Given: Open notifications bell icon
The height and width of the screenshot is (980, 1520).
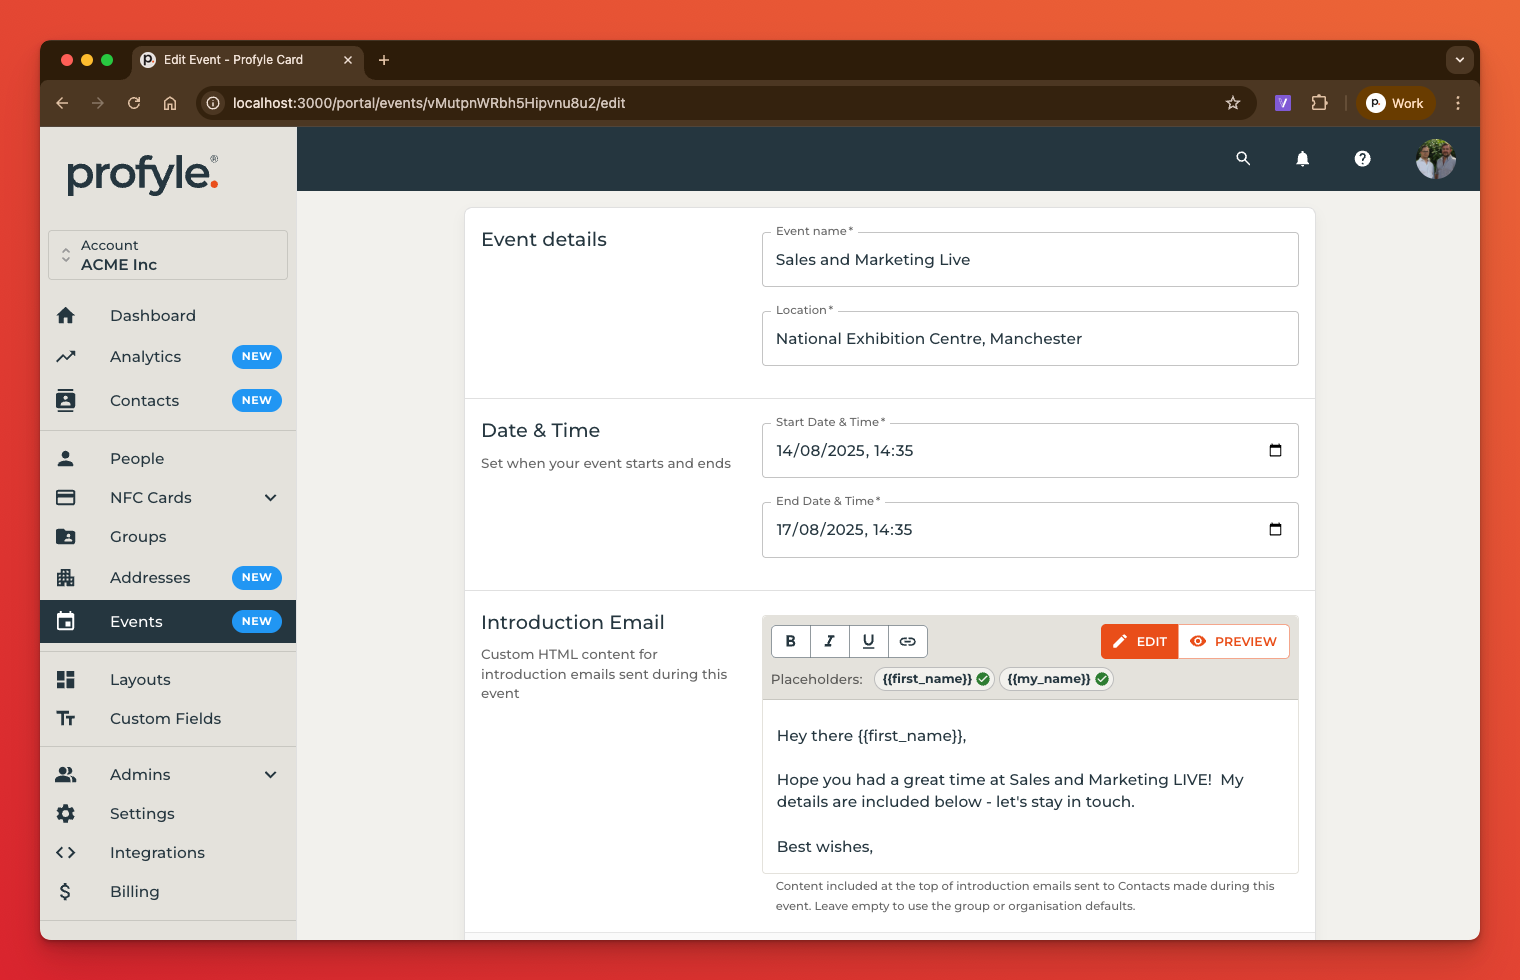Looking at the screenshot, I should coord(1302,158).
